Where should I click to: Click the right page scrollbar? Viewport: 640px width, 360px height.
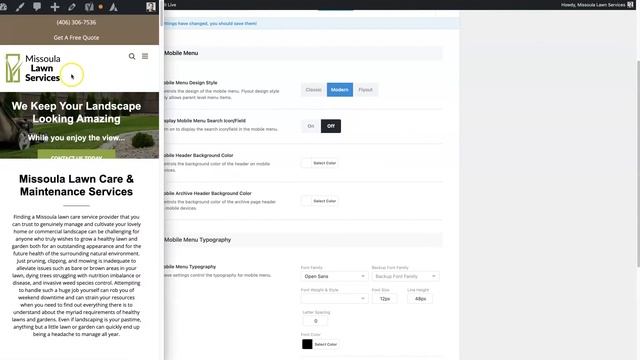click(x=638, y=163)
